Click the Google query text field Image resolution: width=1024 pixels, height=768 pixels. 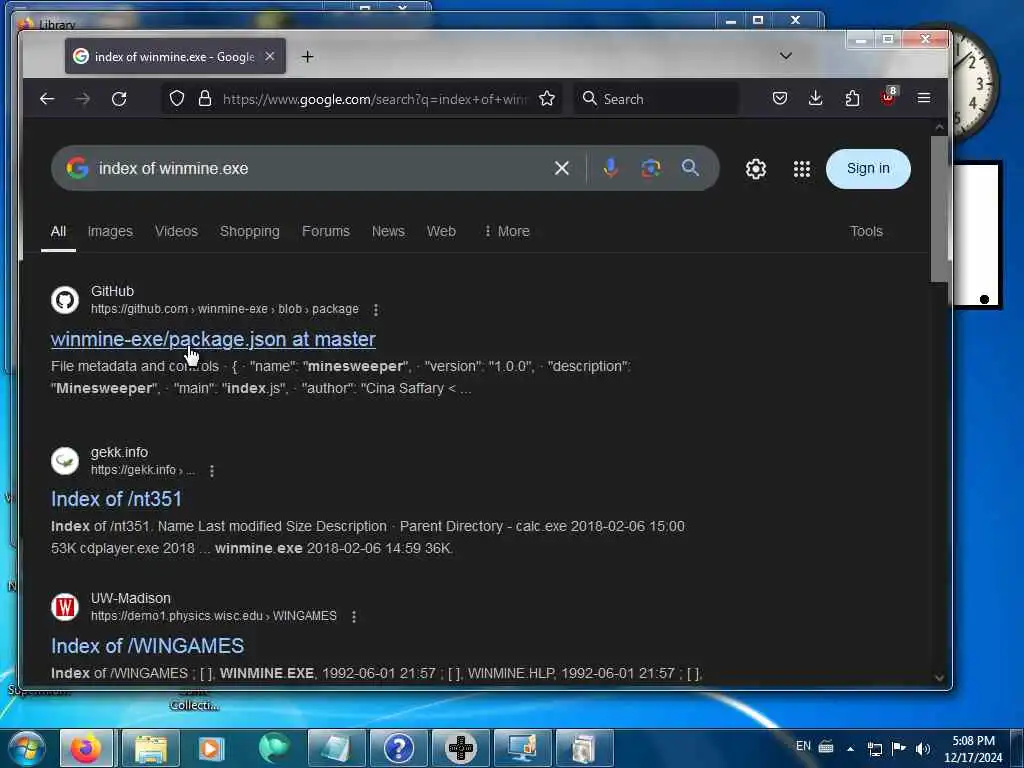pyautogui.click(x=320, y=168)
